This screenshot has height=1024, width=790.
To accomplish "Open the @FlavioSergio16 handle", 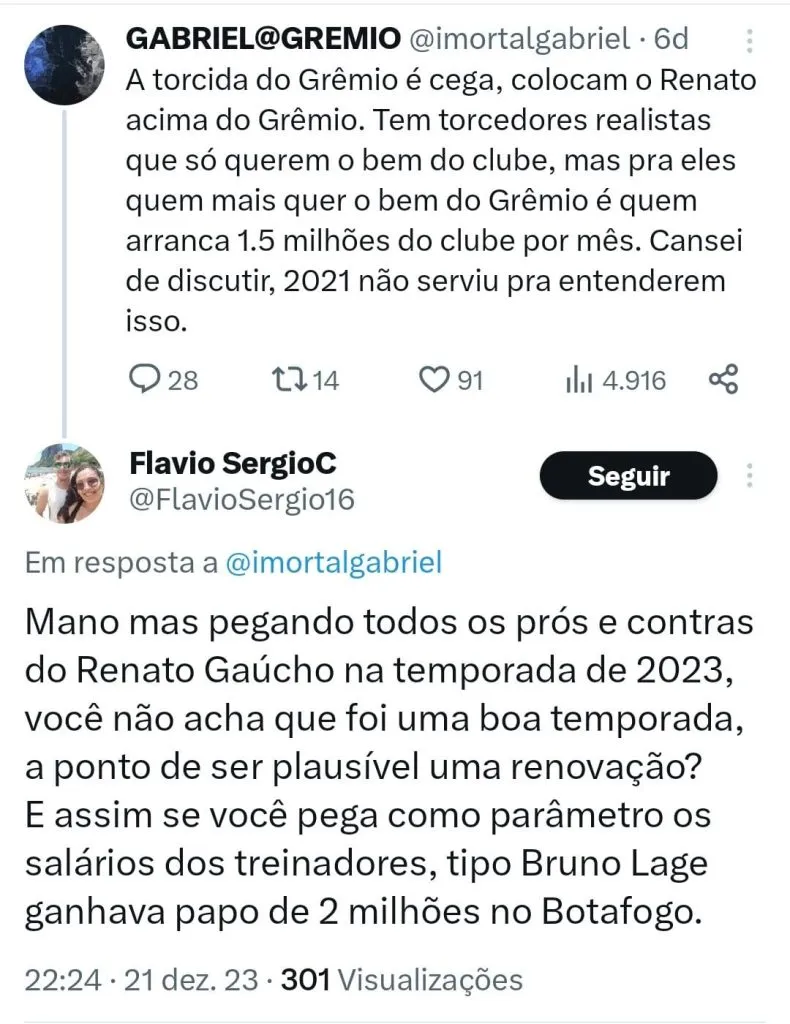I will [x=242, y=499].
